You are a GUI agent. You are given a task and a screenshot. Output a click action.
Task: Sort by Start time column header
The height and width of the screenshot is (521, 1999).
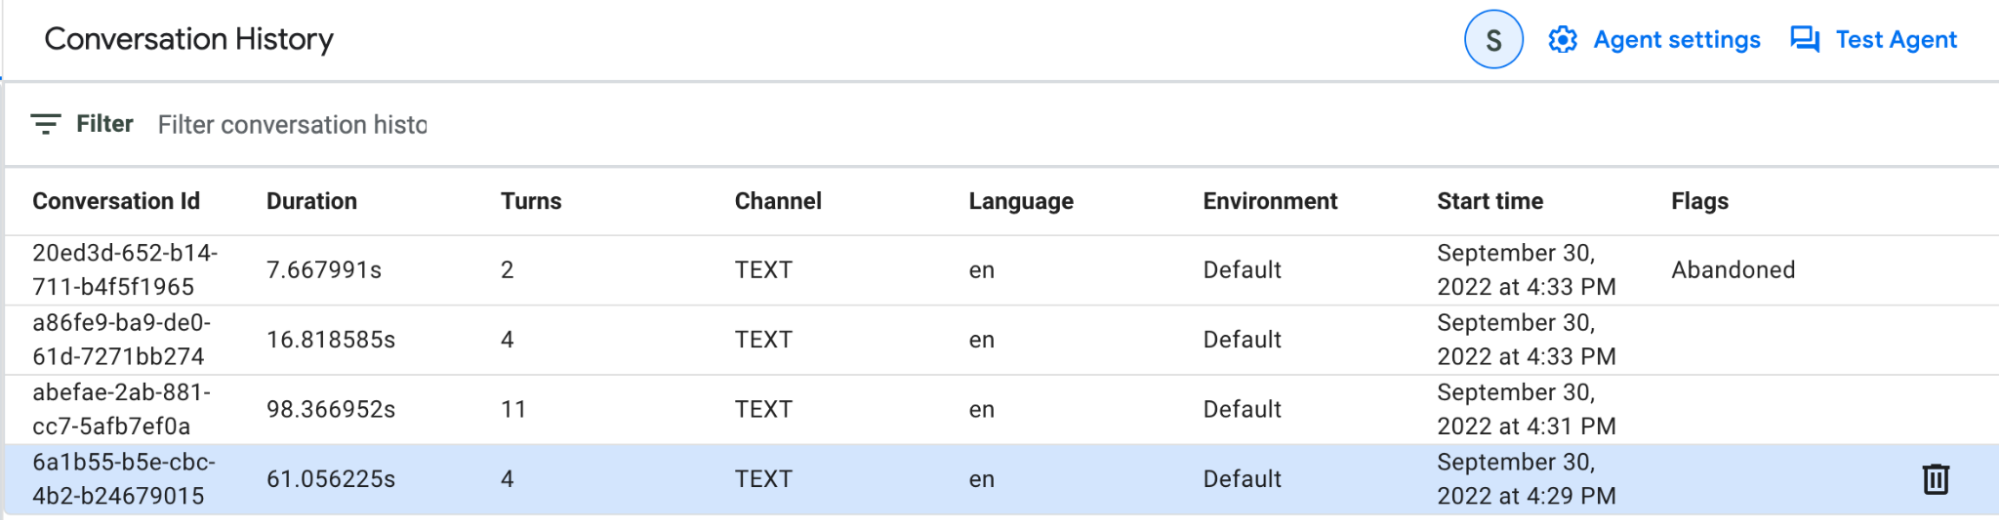(x=1490, y=201)
